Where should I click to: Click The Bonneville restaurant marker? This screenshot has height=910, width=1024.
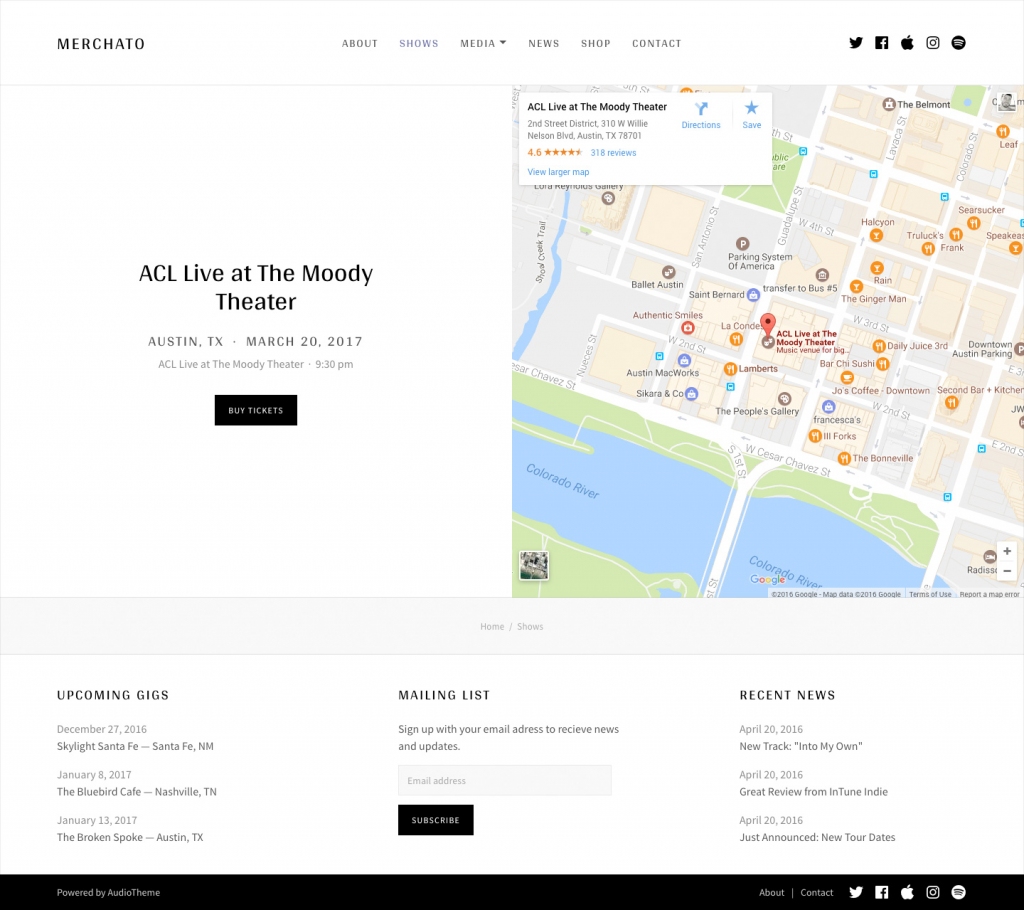tap(844, 459)
